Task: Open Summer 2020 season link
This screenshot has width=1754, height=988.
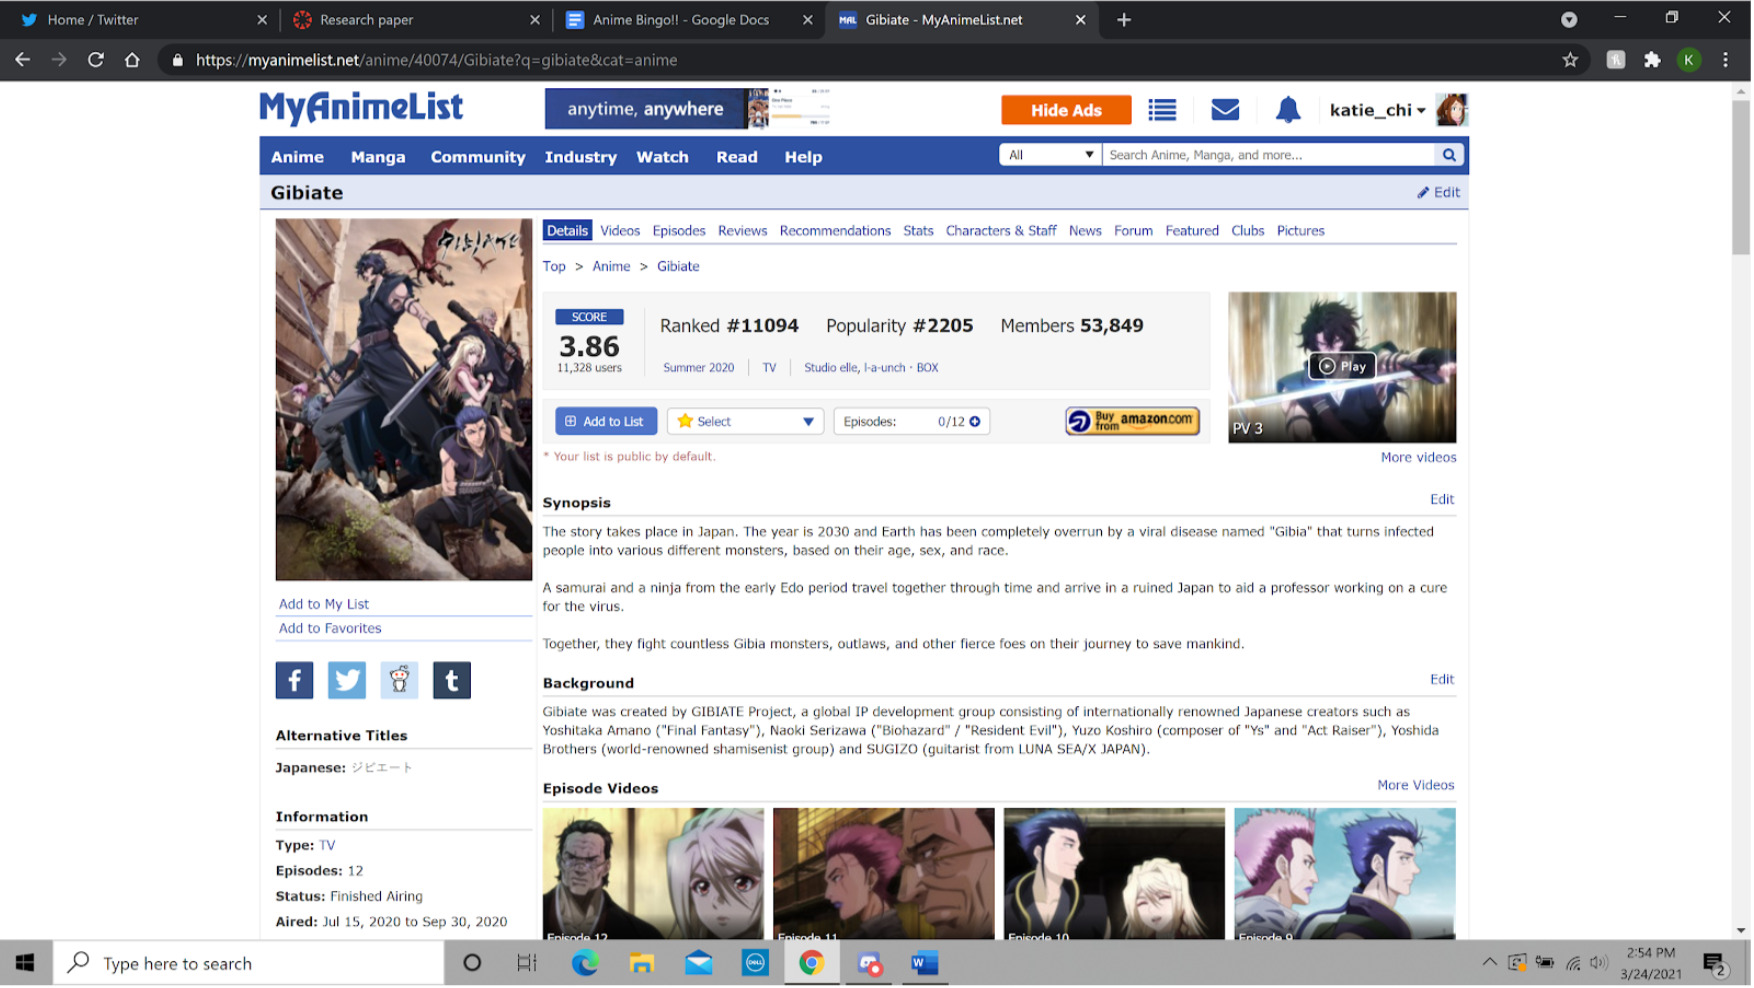Action: pos(700,368)
